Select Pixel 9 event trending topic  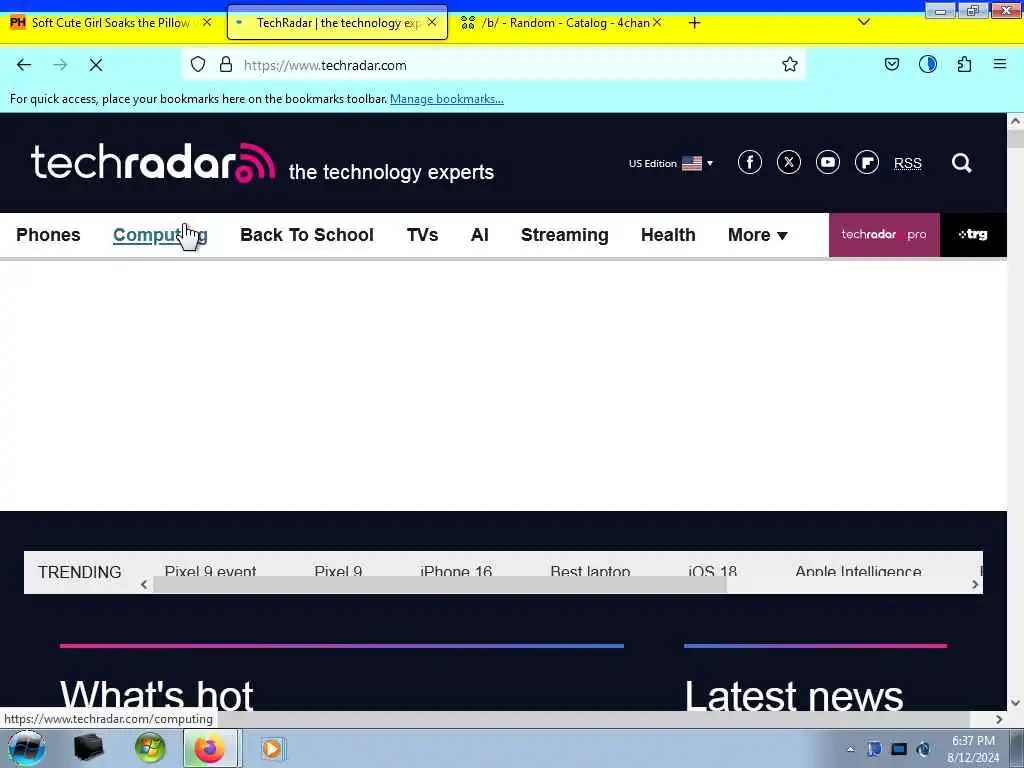pyautogui.click(x=210, y=570)
